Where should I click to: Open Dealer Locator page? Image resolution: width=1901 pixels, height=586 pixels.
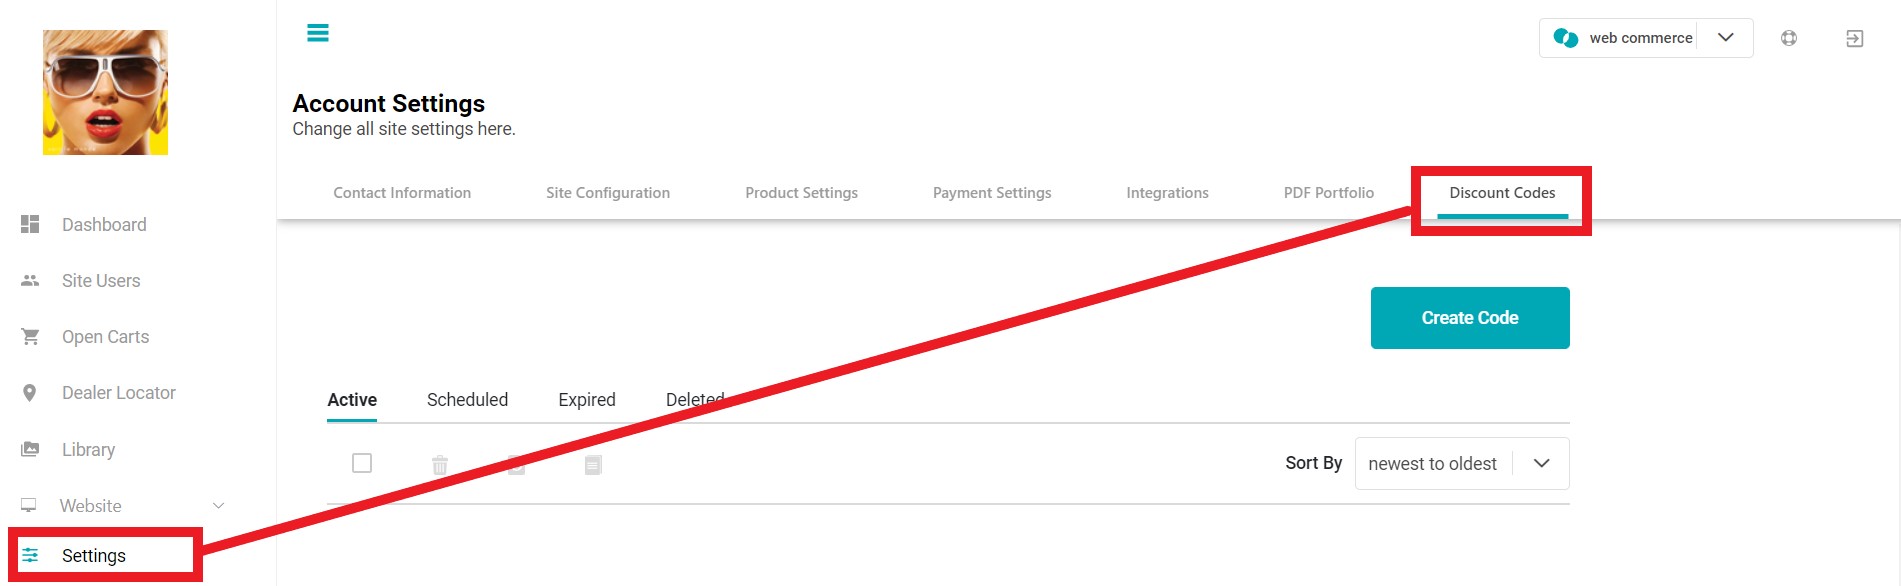118,393
